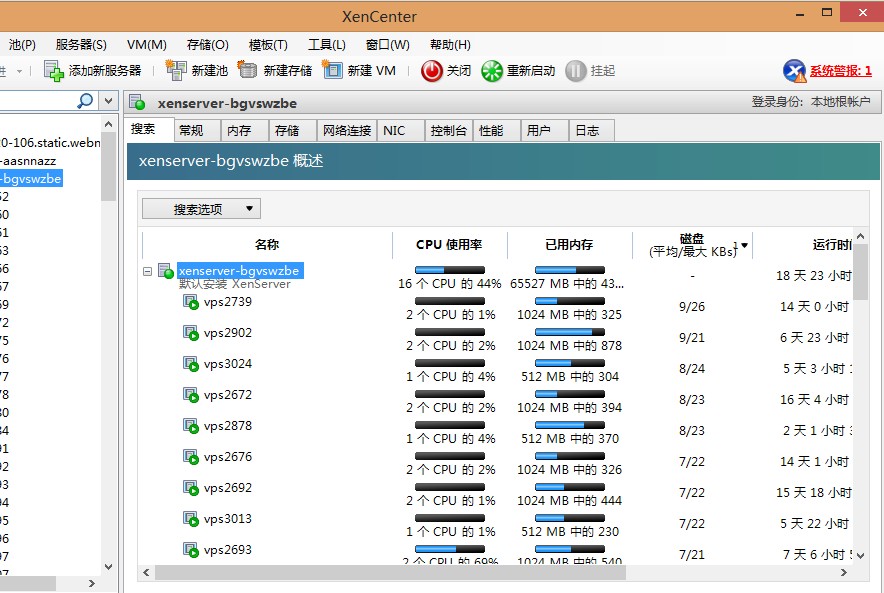Switch to the Console (控制台) tab

pos(449,131)
